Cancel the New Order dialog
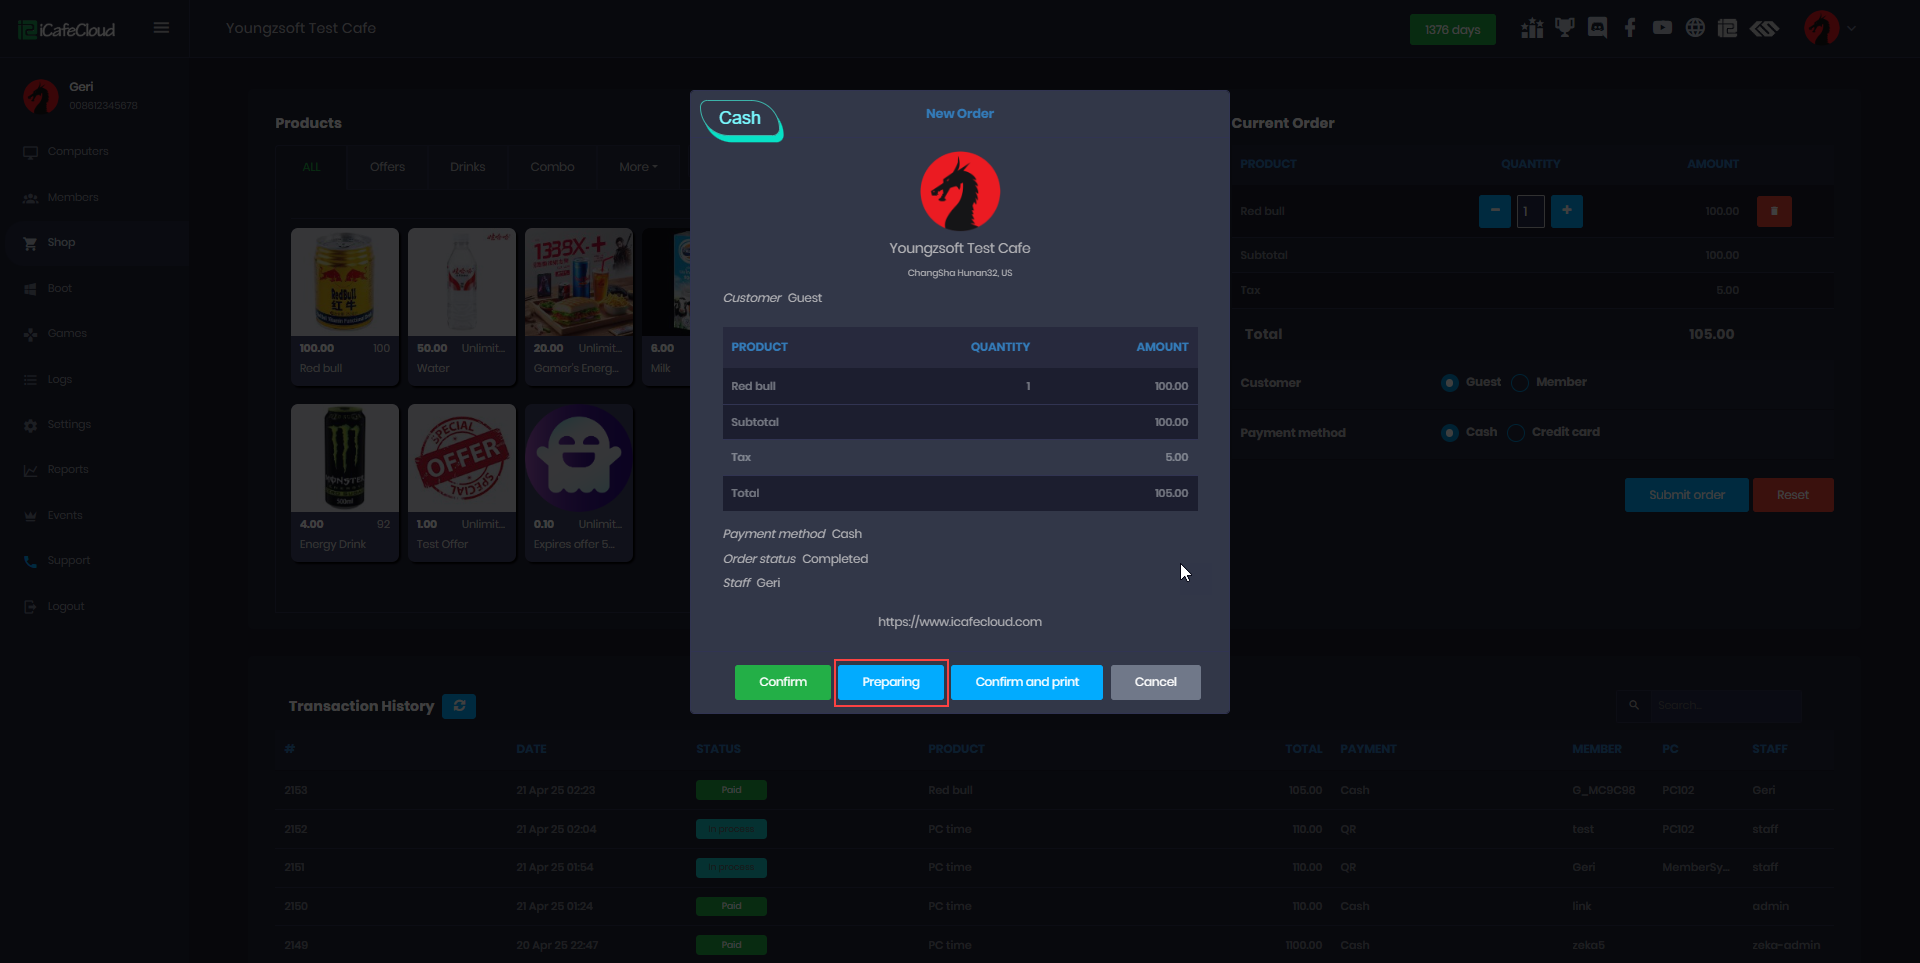The width and height of the screenshot is (1920, 963). pyautogui.click(x=1155, y=682)
